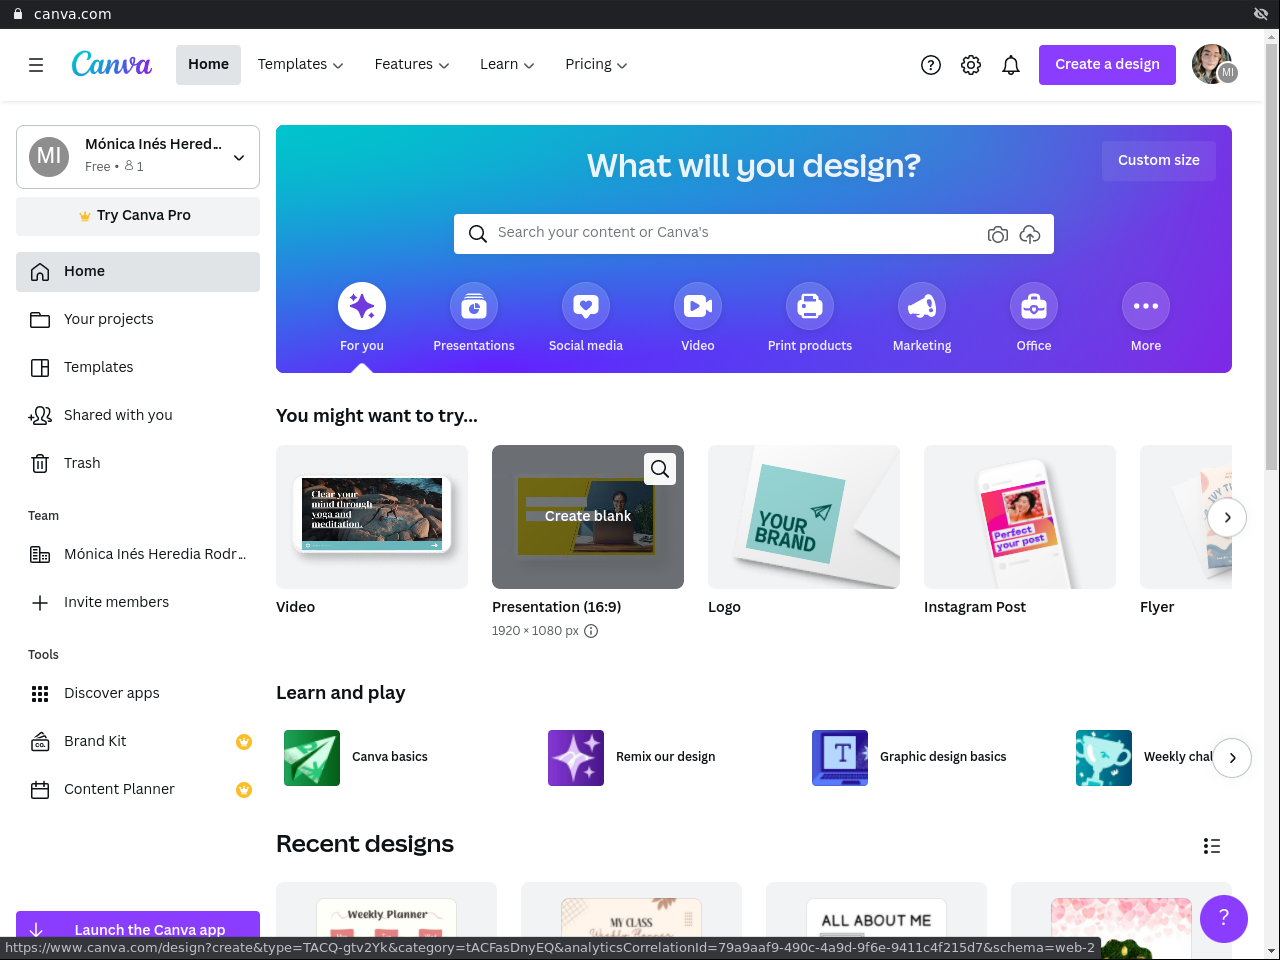The height and width of the screenshot is (960, 1280).
Task: Open the Trash folder
Action: point(138,464)
